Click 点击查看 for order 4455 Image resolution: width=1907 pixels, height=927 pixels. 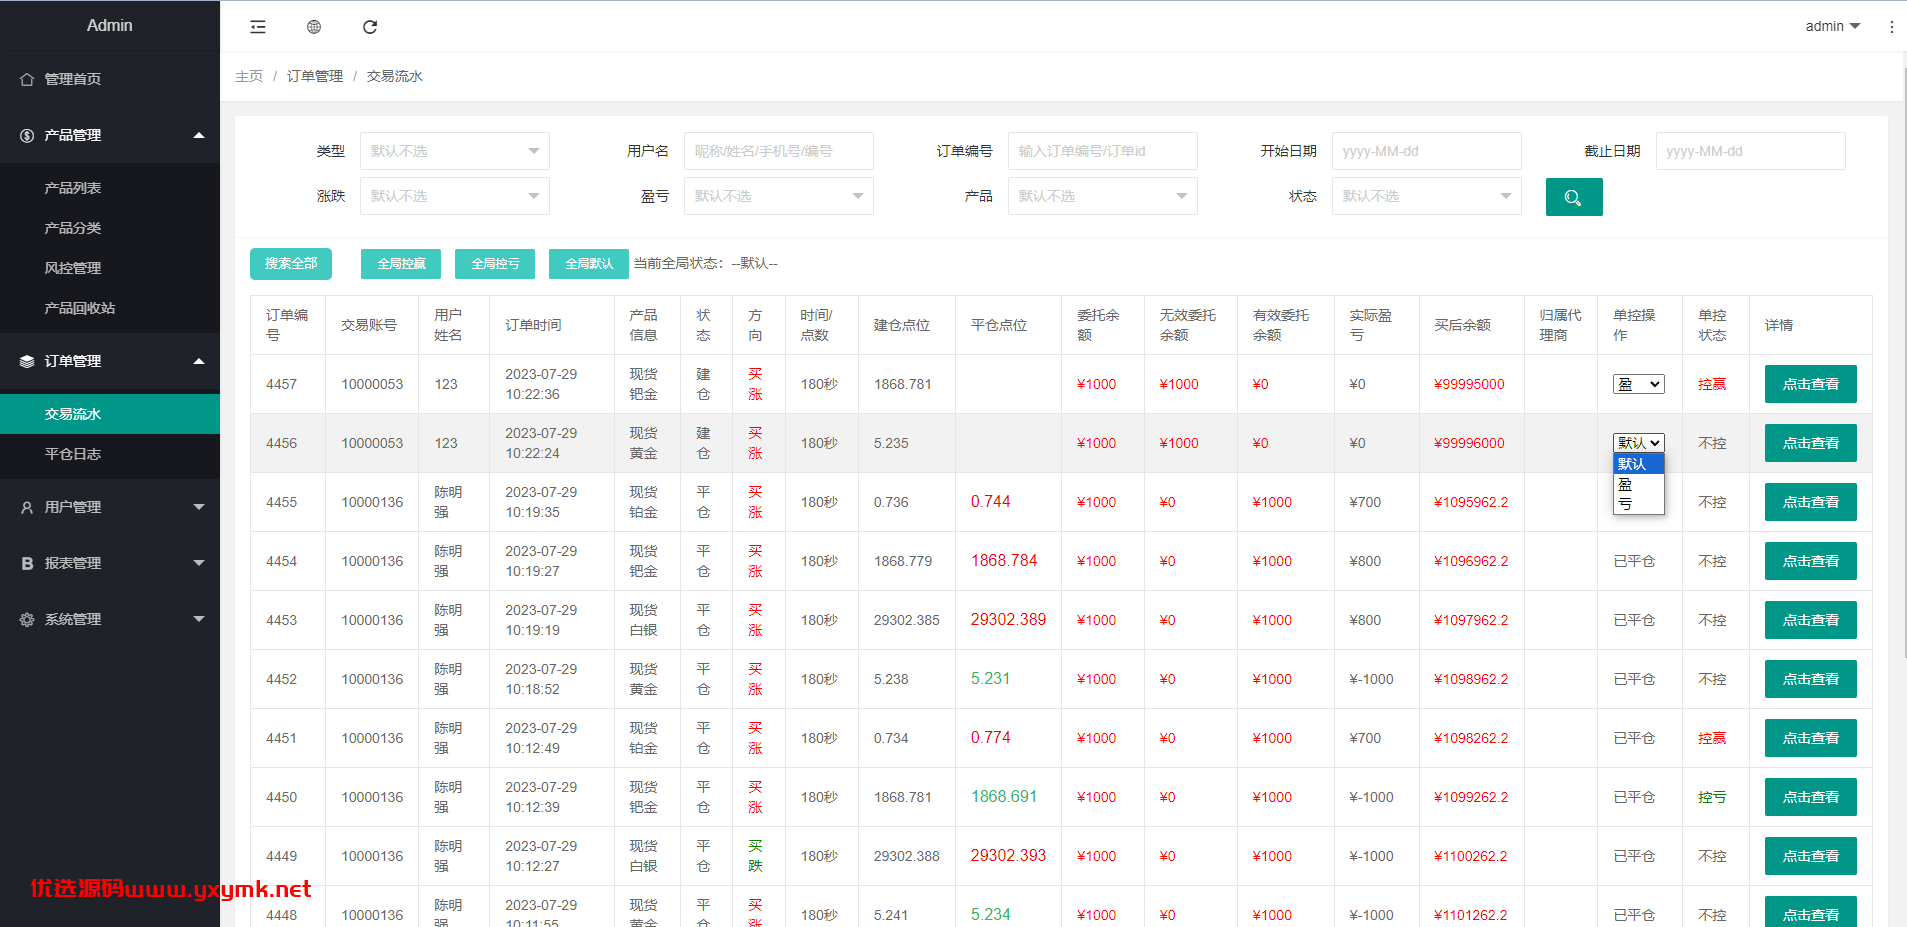click(1811, 502)
